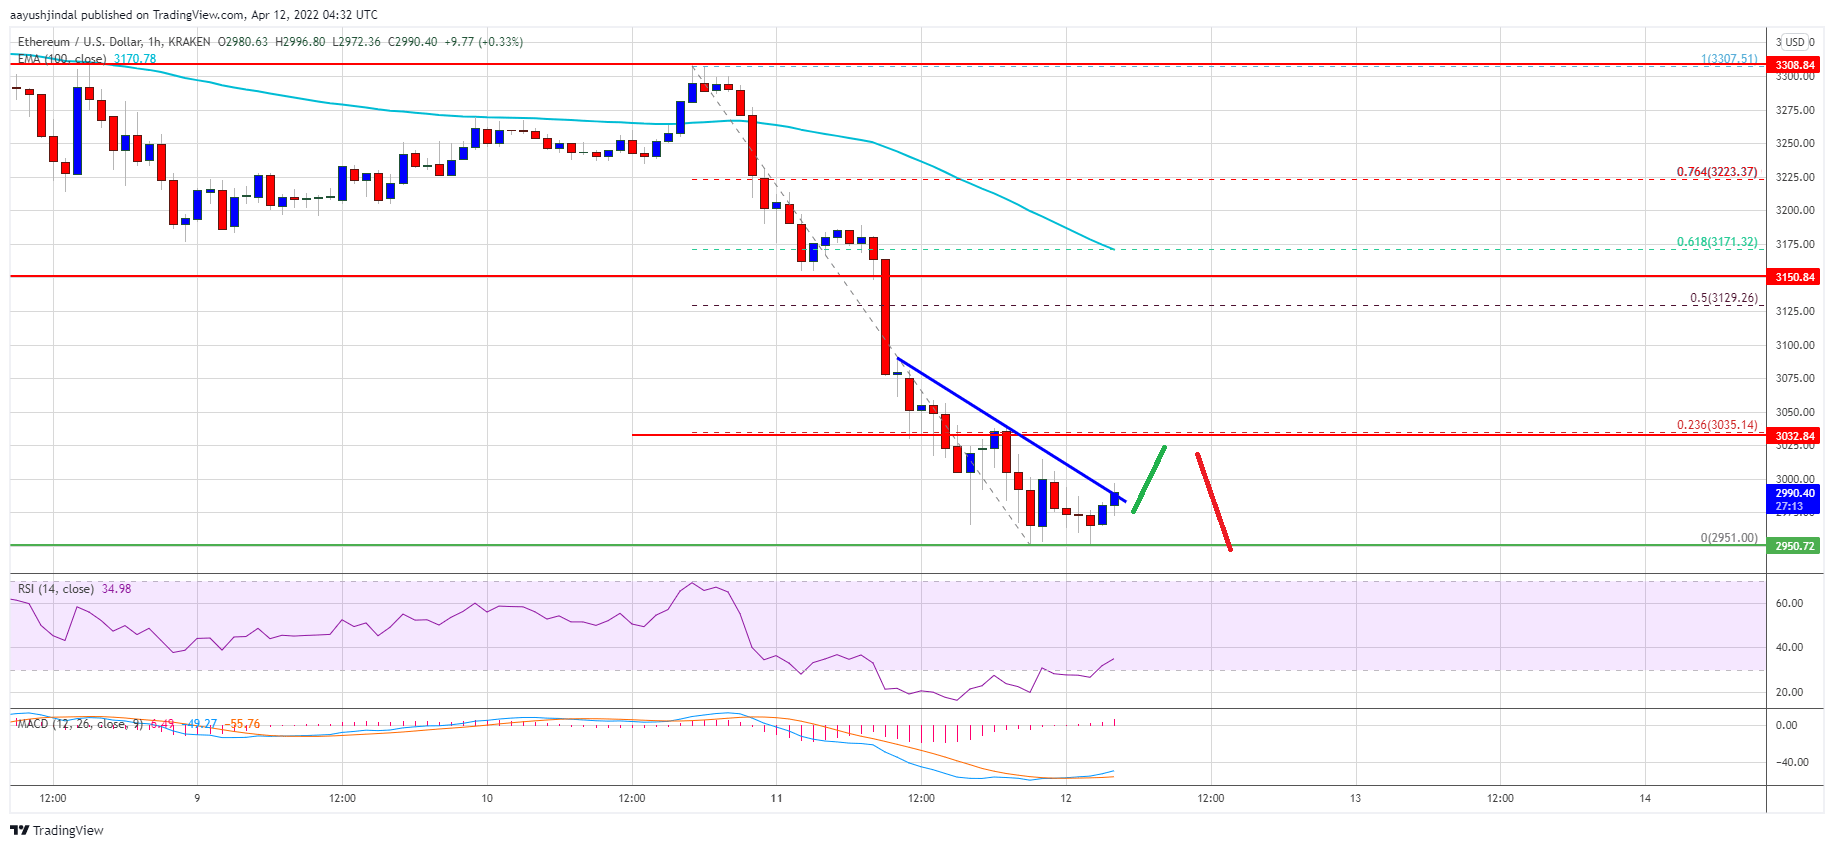Click the Fib label 0.618(3171.32)

tap(1717, 242)
